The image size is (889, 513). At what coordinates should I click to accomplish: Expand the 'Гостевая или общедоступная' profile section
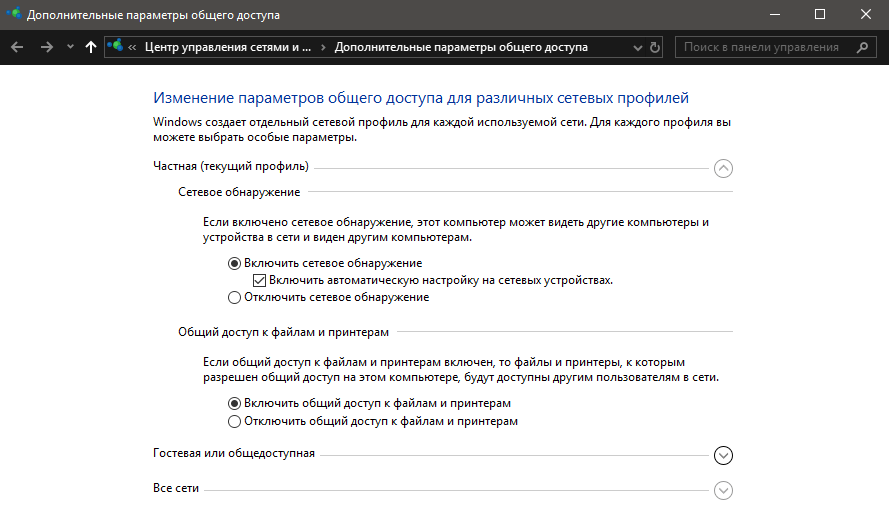pos(724,455)
